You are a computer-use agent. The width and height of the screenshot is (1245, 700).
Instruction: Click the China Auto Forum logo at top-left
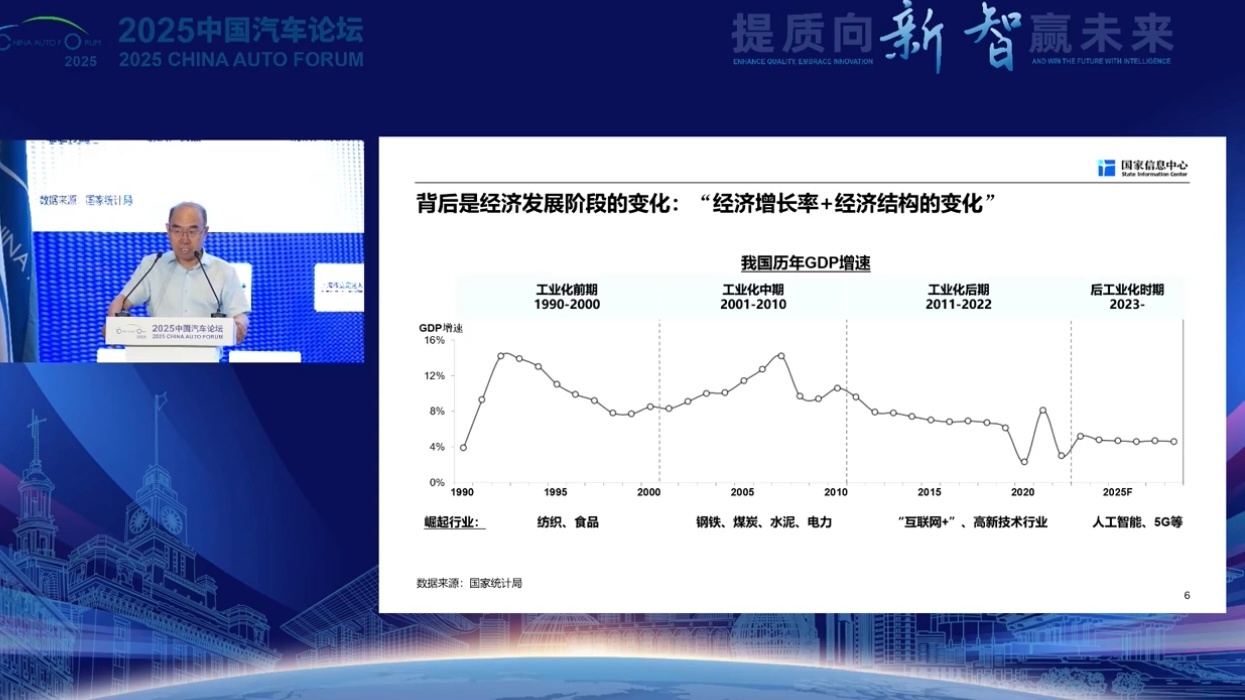click(x=52, y=43)
